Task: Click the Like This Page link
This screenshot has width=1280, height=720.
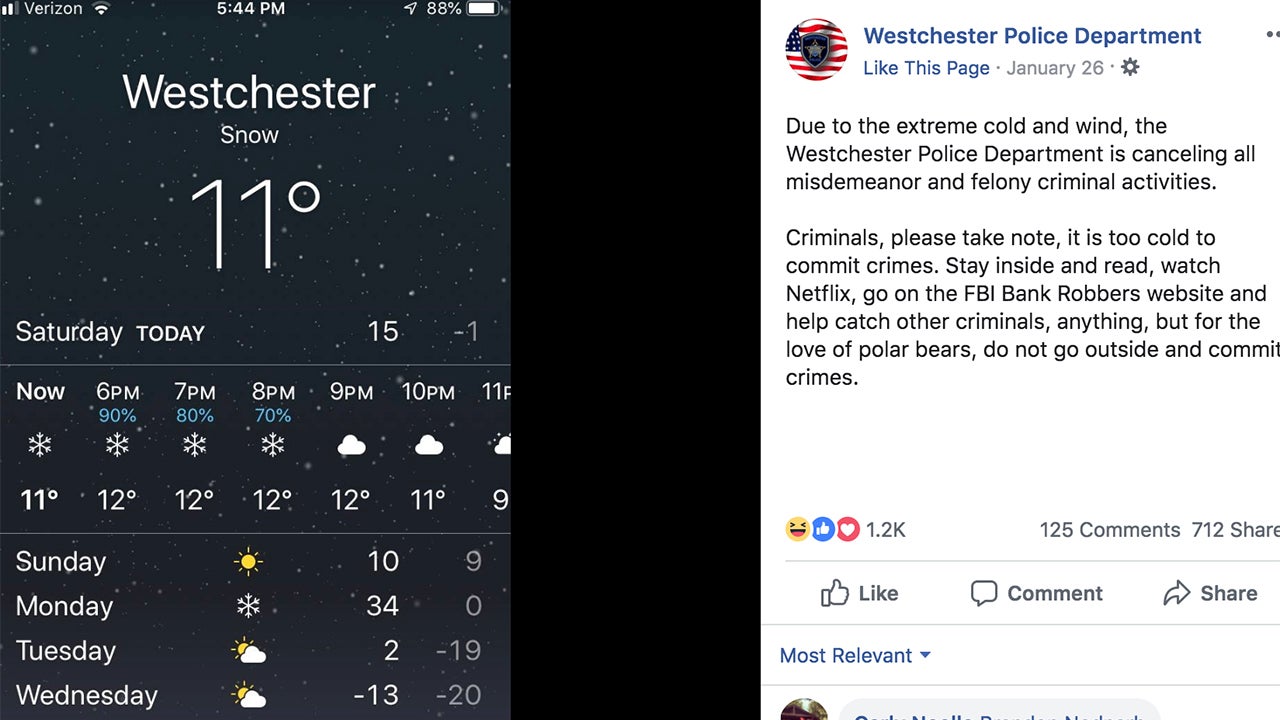Action: [926, 68]
